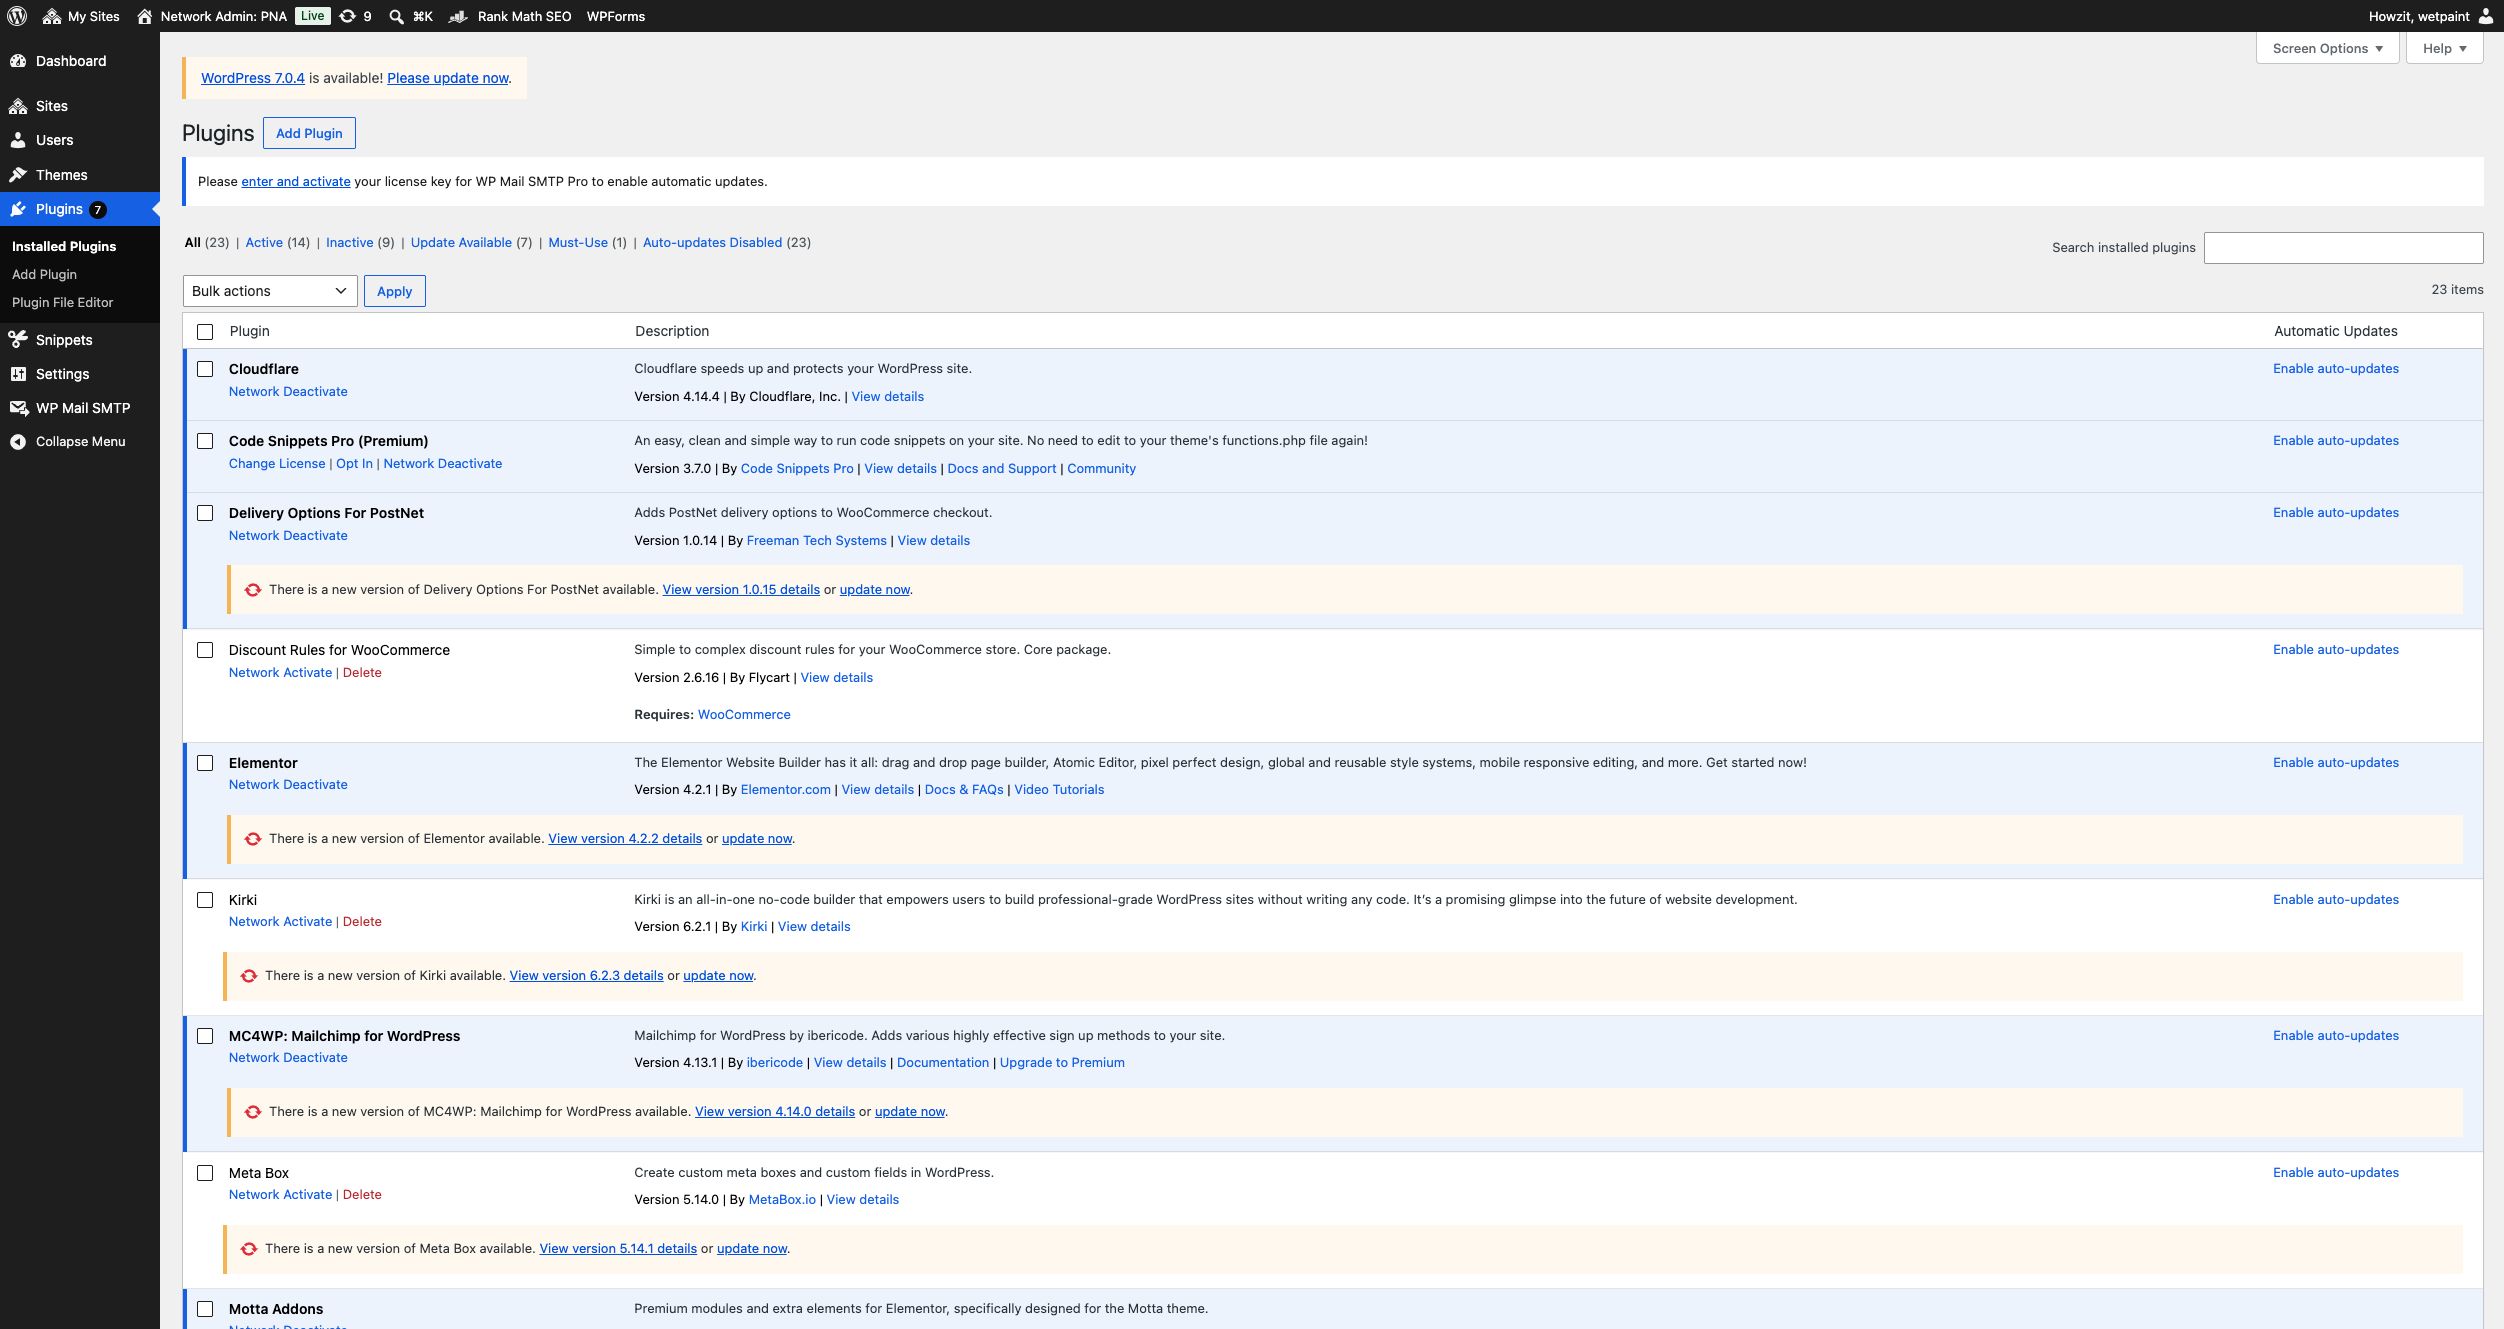The image size is (2504, 1329).
Task: Click the Network Admin home icon
Action: point(145,16)
